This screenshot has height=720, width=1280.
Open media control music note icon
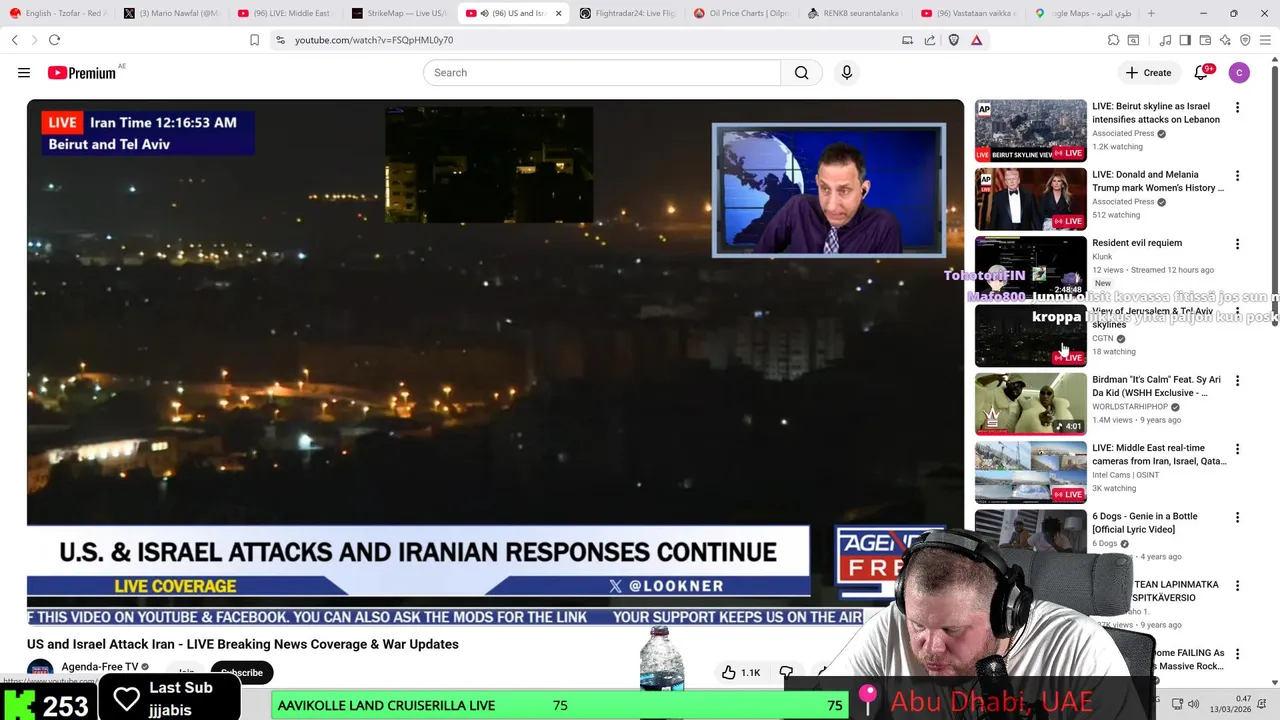1165,40
